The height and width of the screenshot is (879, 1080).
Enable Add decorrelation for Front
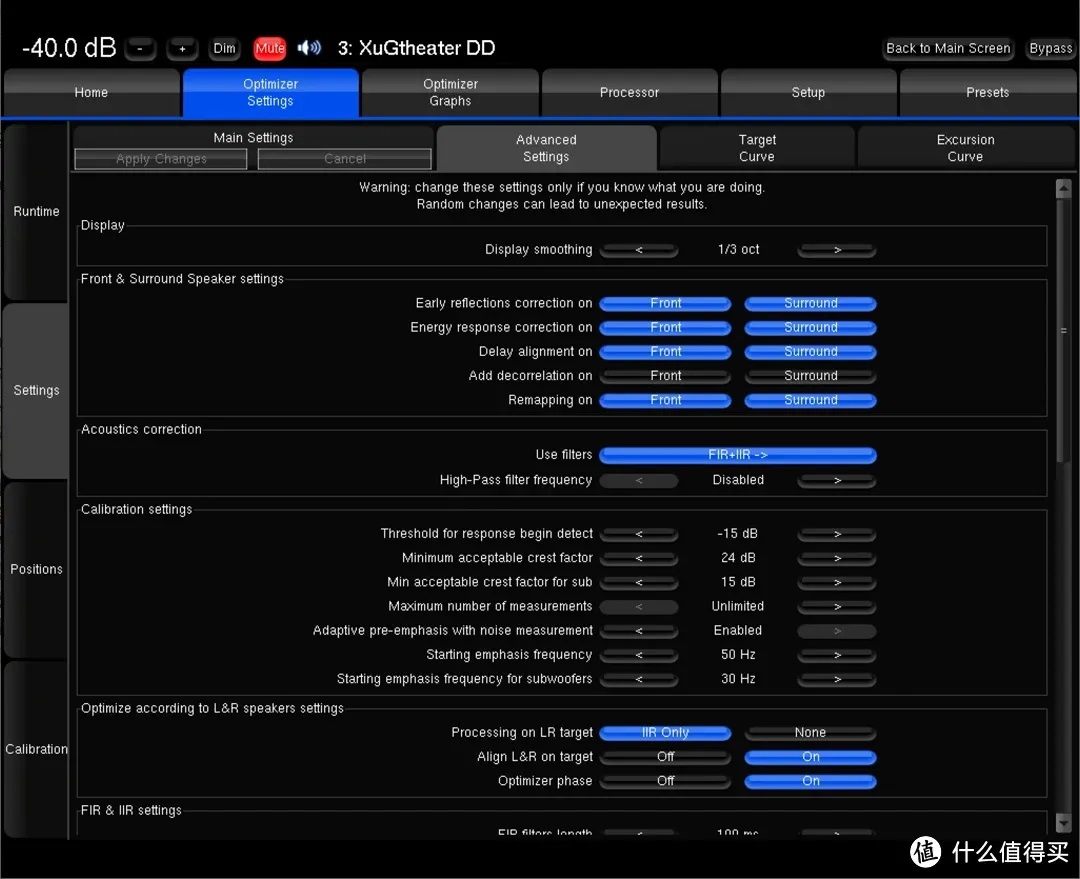click(665, 375)
